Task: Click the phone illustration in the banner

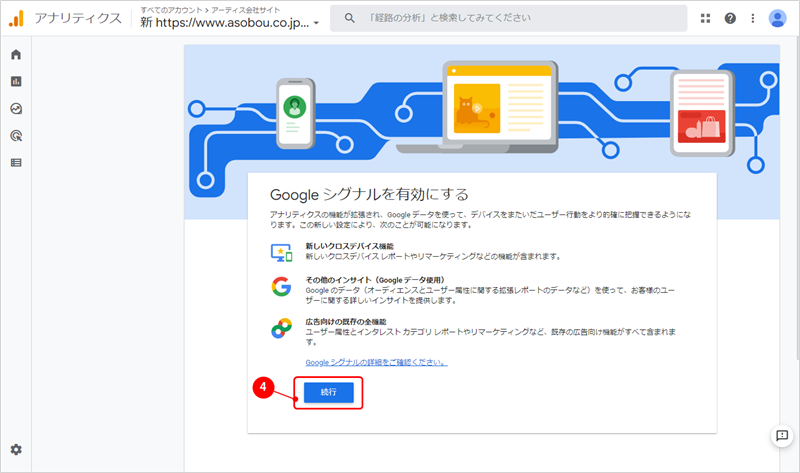Action: click(295, 114)
